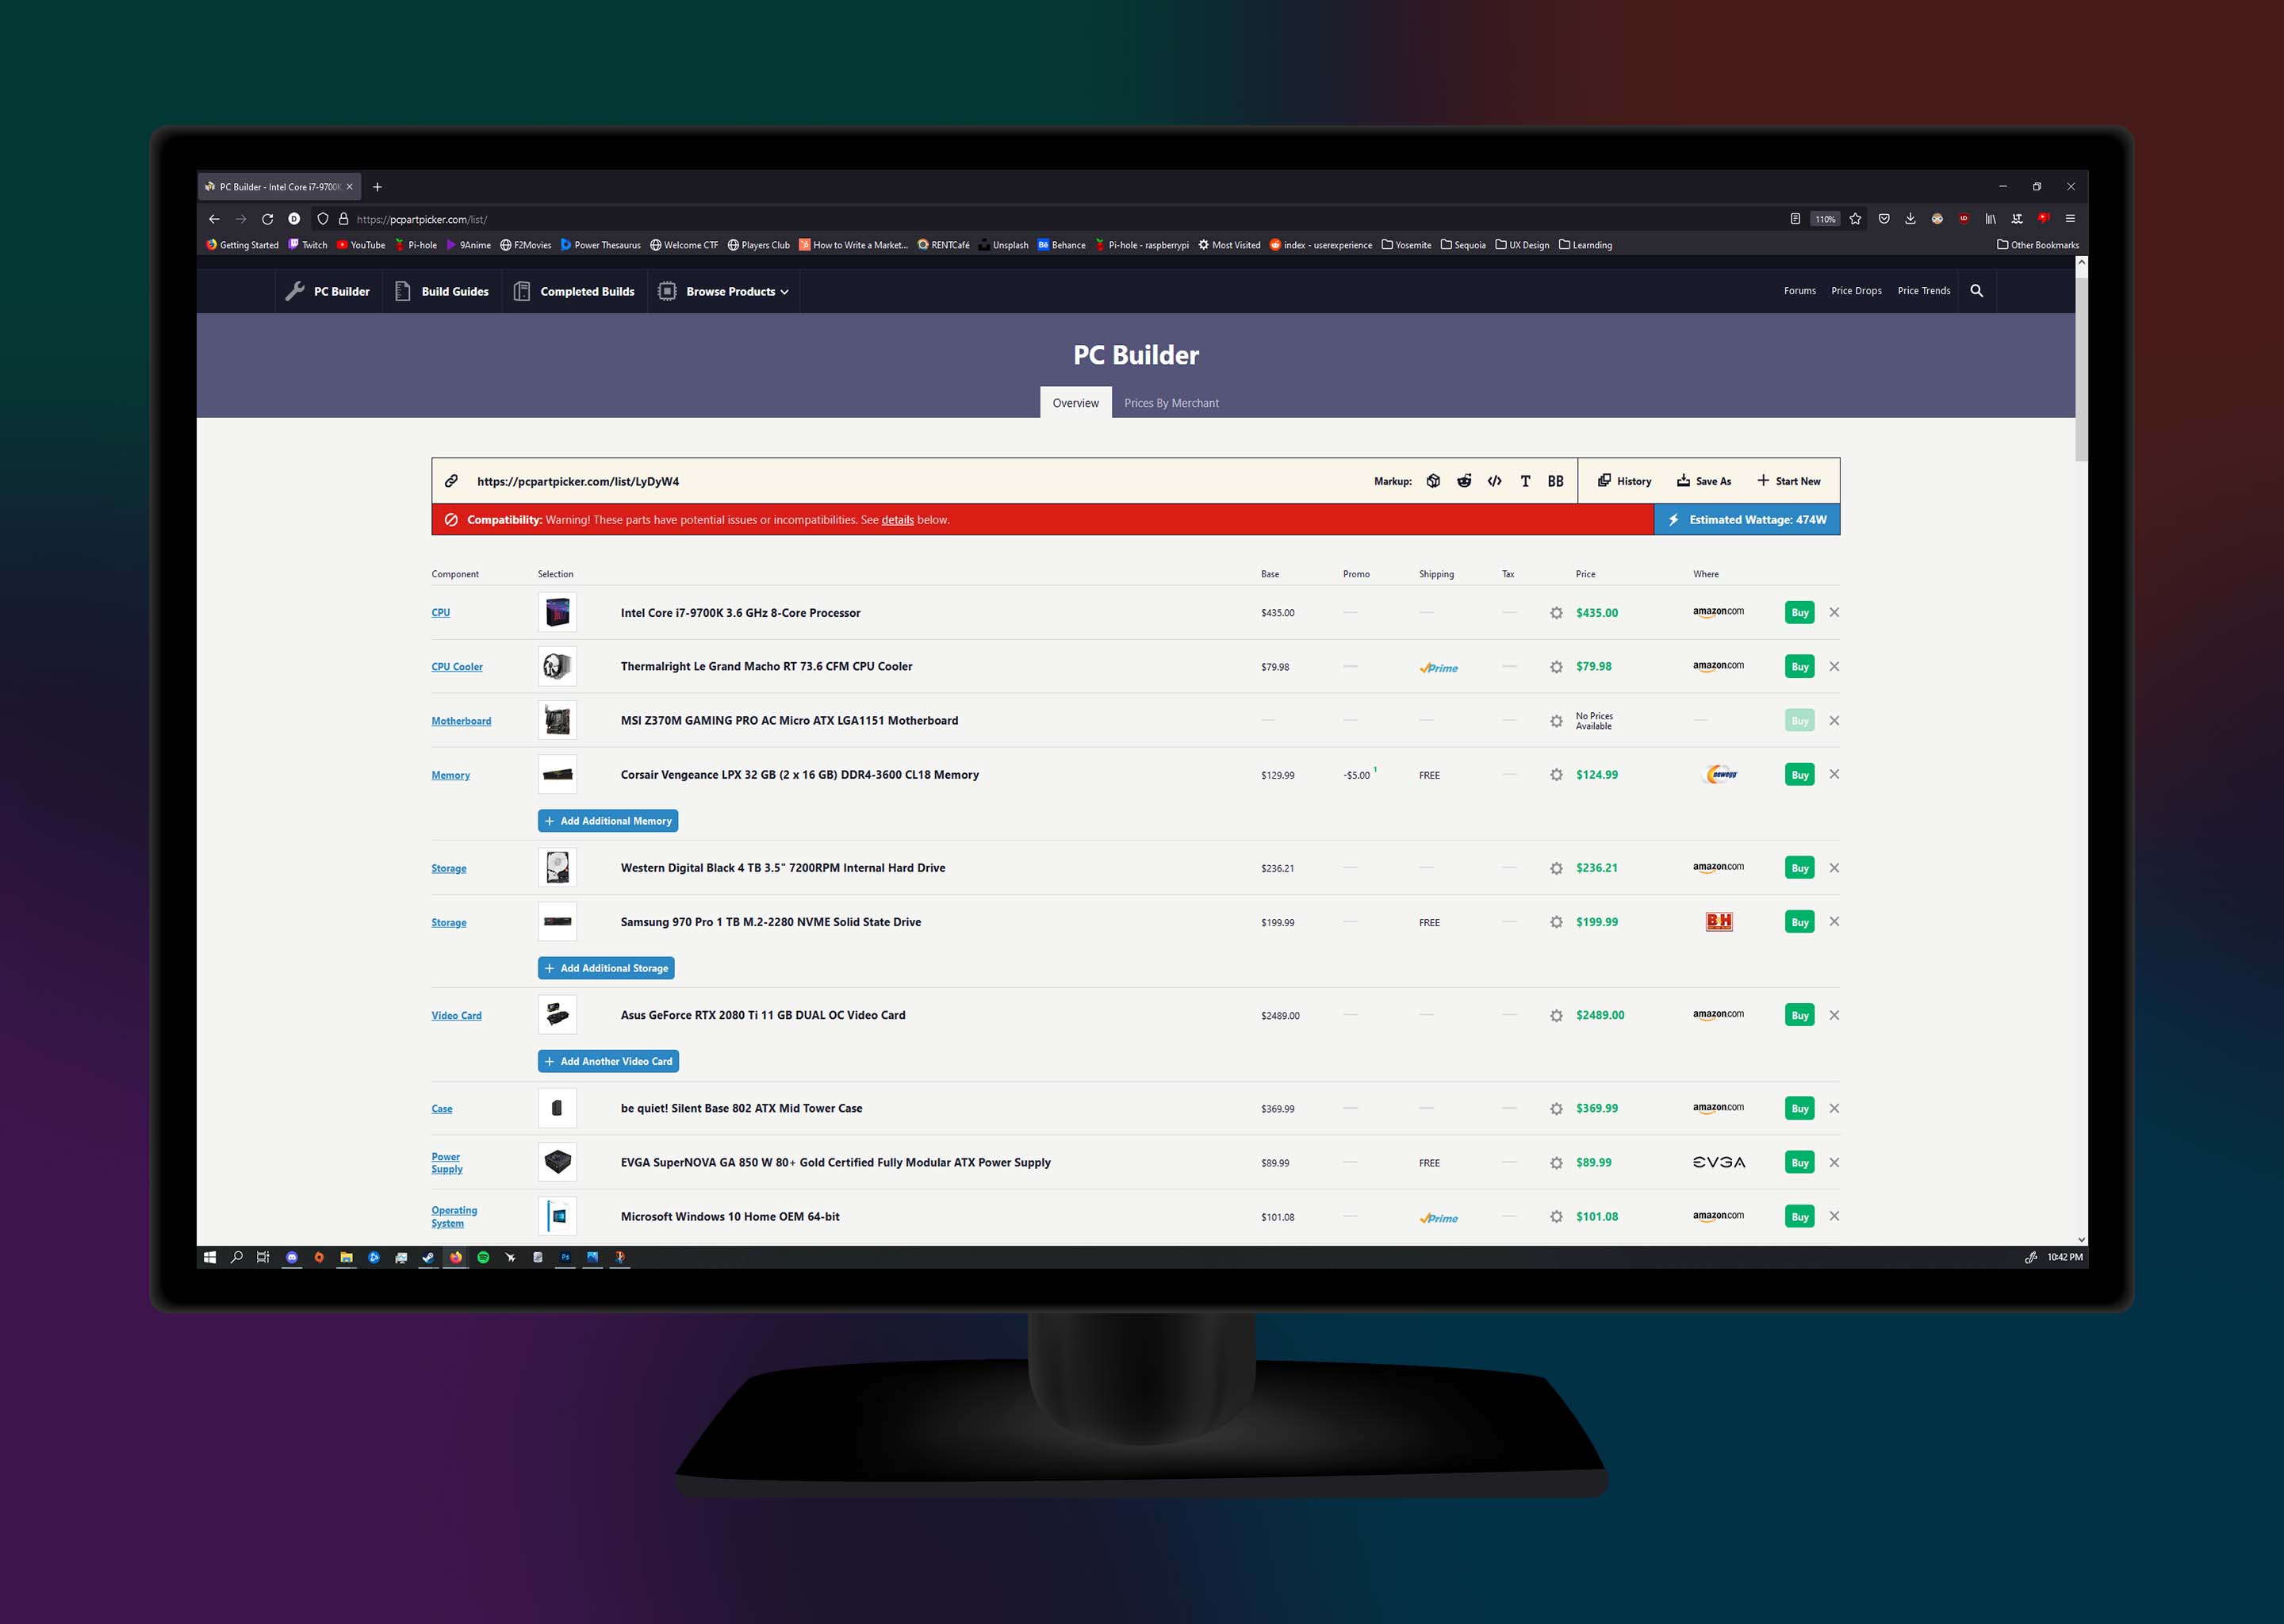Click the Add Additional Memory button
Image resolution: width=2284 pixels, height=1624 pixels.
coord(608,821)
